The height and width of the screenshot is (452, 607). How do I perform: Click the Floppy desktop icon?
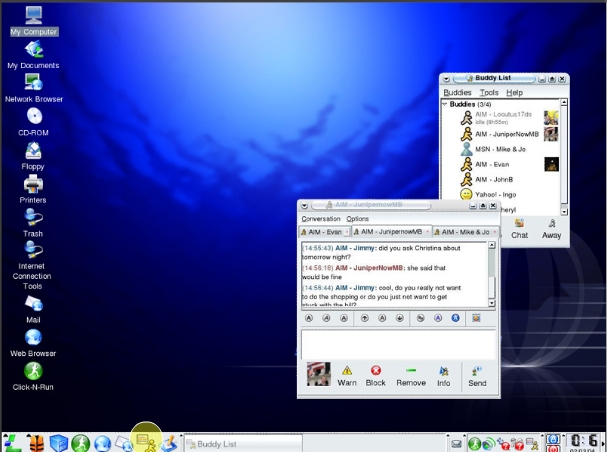(33, 156)
